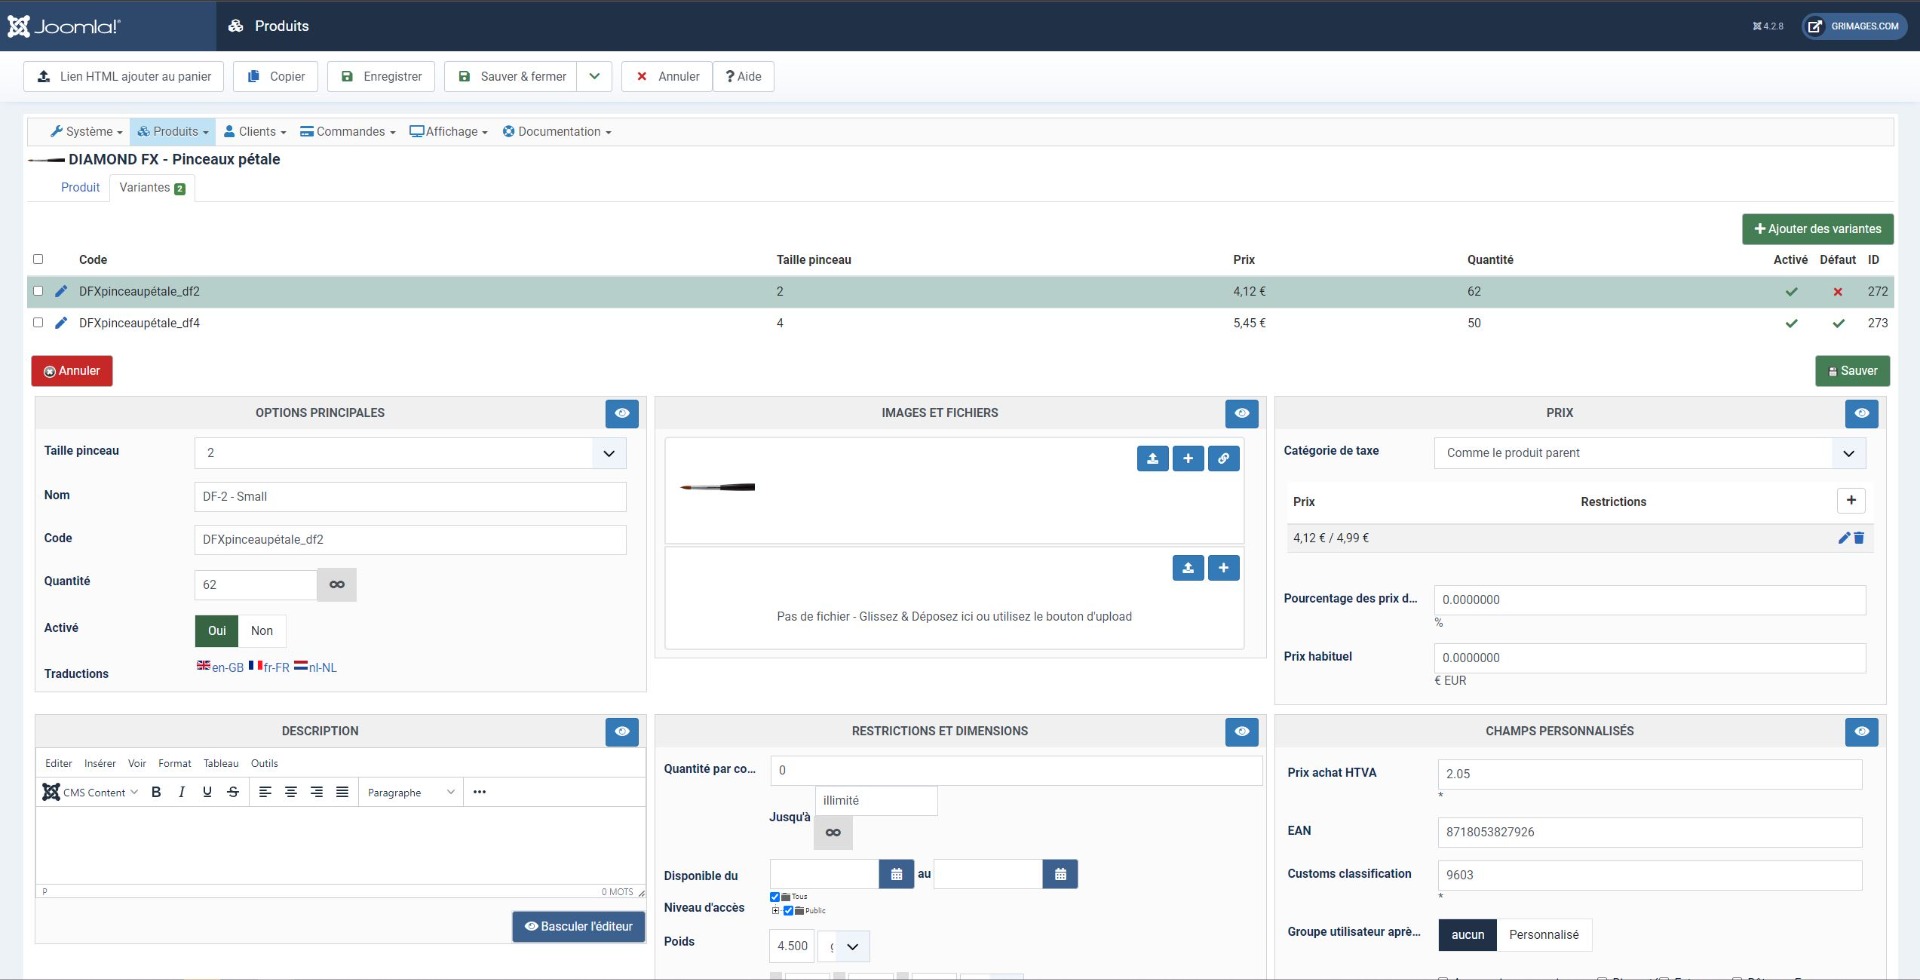Image resolution: width=1920 pixels, height=980 pixels.
Task: Open the Paragraphe format dropdown
Action: click(411, 792)
